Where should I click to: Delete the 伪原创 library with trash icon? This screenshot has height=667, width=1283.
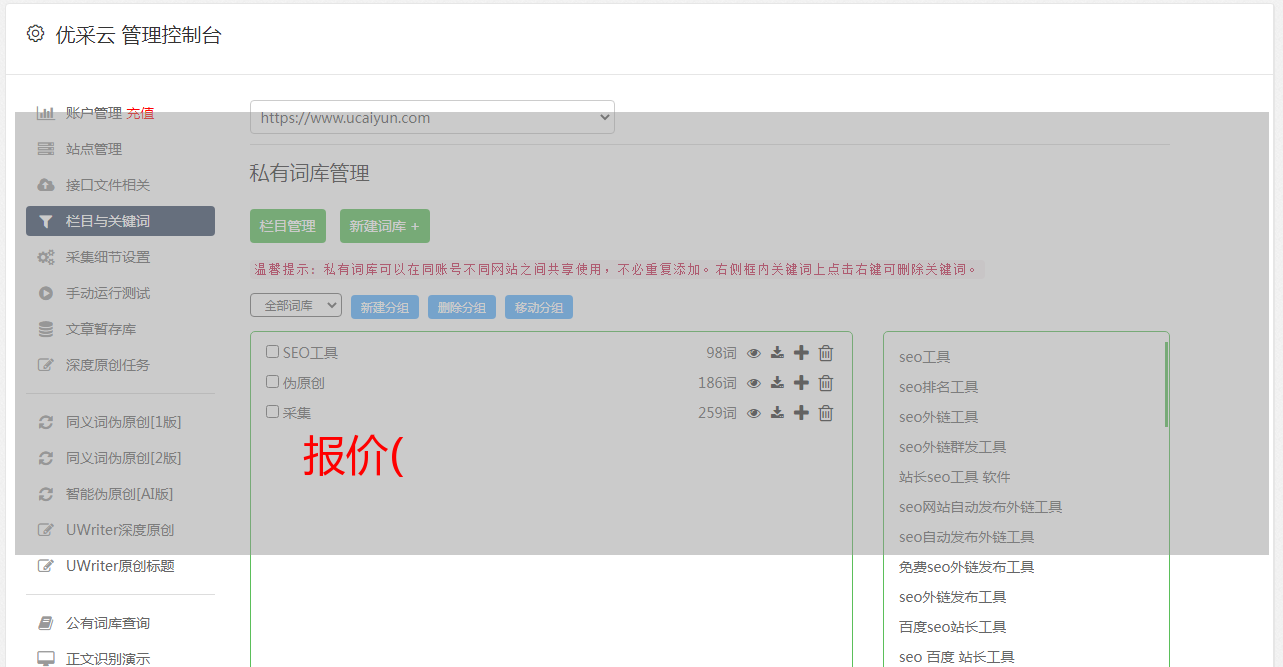[826, 383]
